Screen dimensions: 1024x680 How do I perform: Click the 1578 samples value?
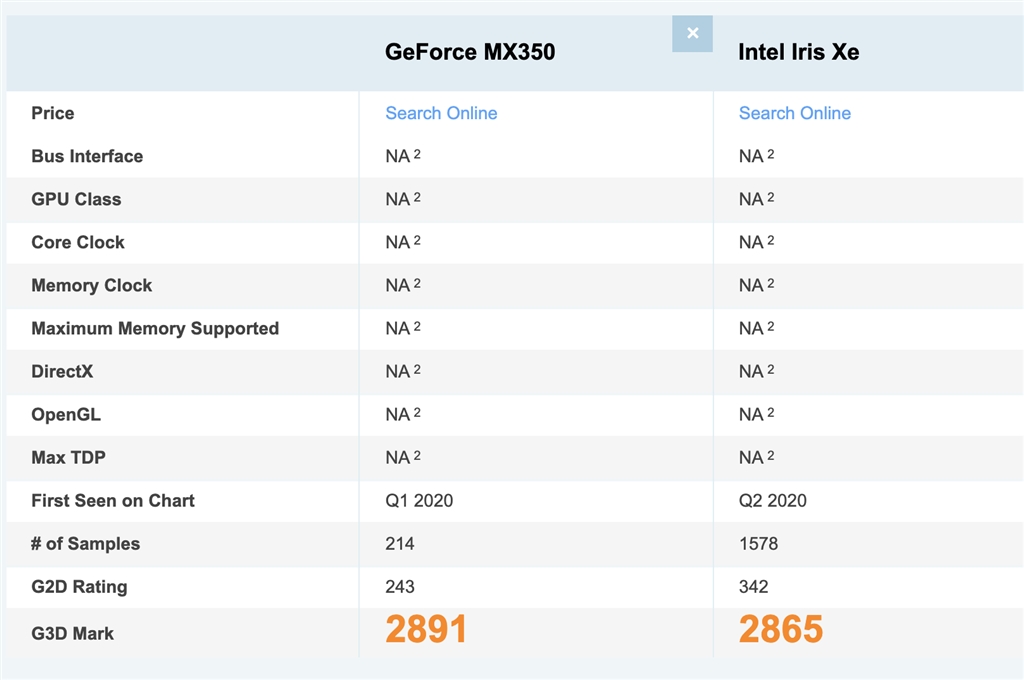758,543
